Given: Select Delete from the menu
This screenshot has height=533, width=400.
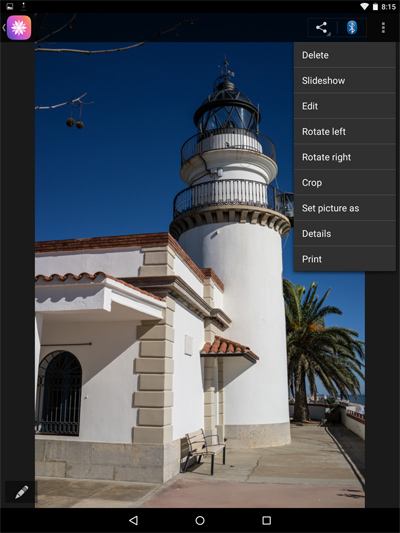Looking at the screenshot, I should point(345,55).
